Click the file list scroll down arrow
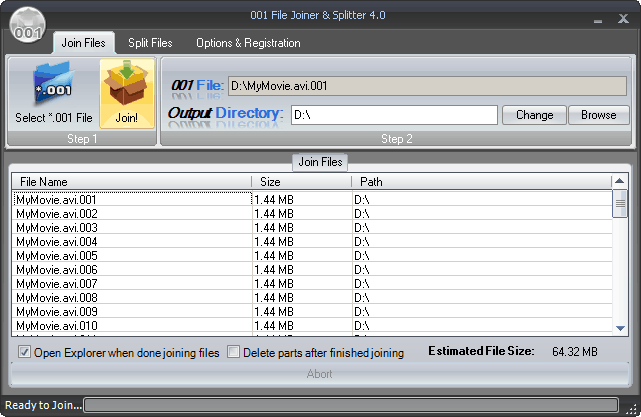Screen dimensions: 641x417 pyautogui.click(x=620, y=328)
